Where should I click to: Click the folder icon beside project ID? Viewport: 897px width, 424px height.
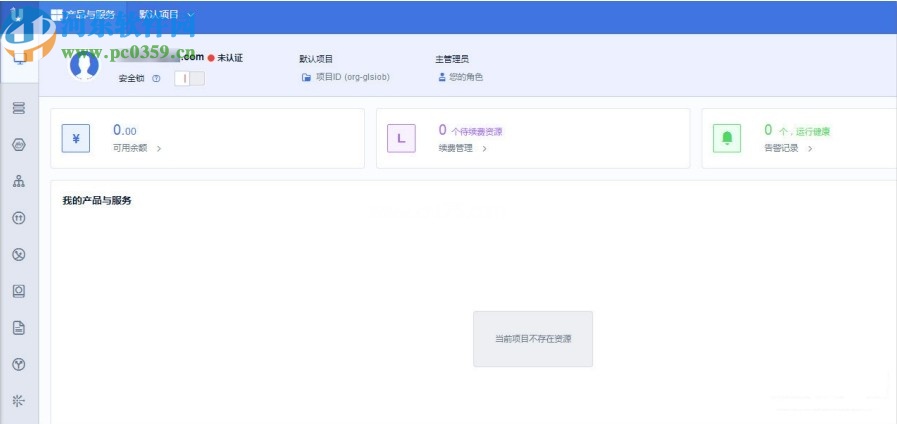pyautogui.click(x=306, y=77)
